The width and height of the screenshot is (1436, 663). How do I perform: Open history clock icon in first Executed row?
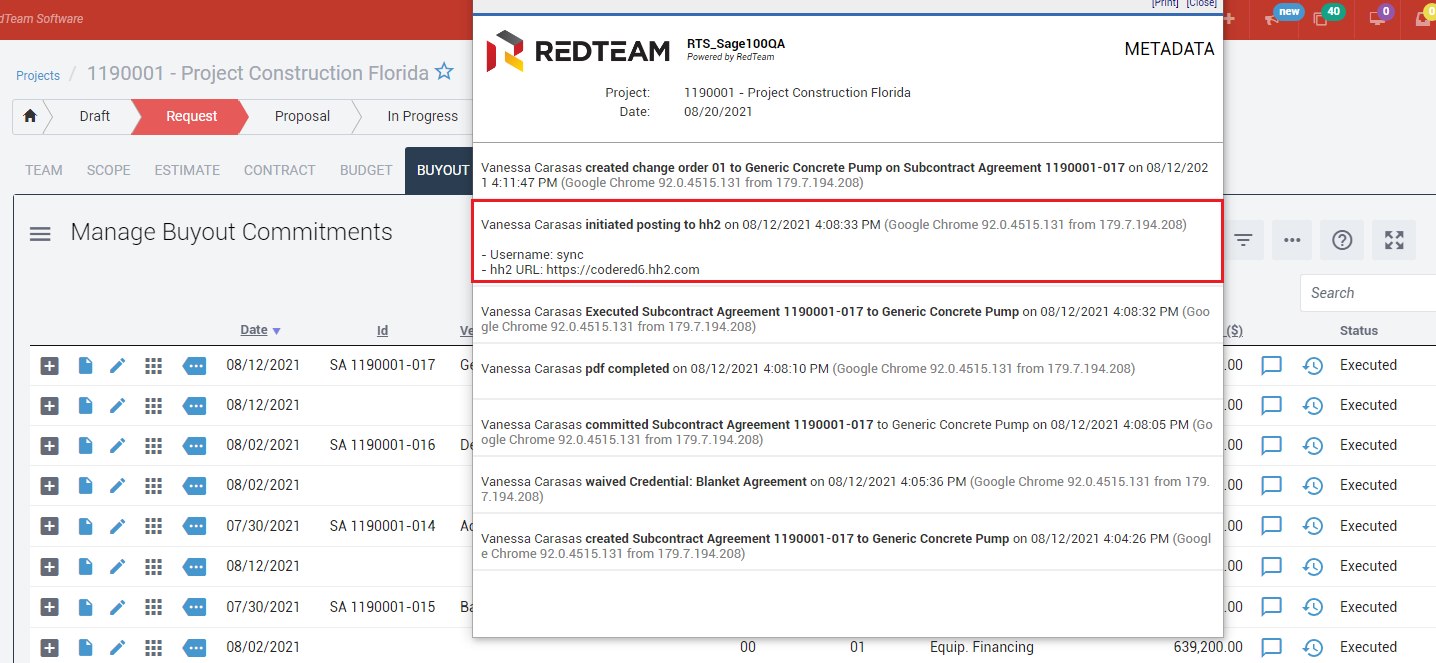[x=1312, y=366]
